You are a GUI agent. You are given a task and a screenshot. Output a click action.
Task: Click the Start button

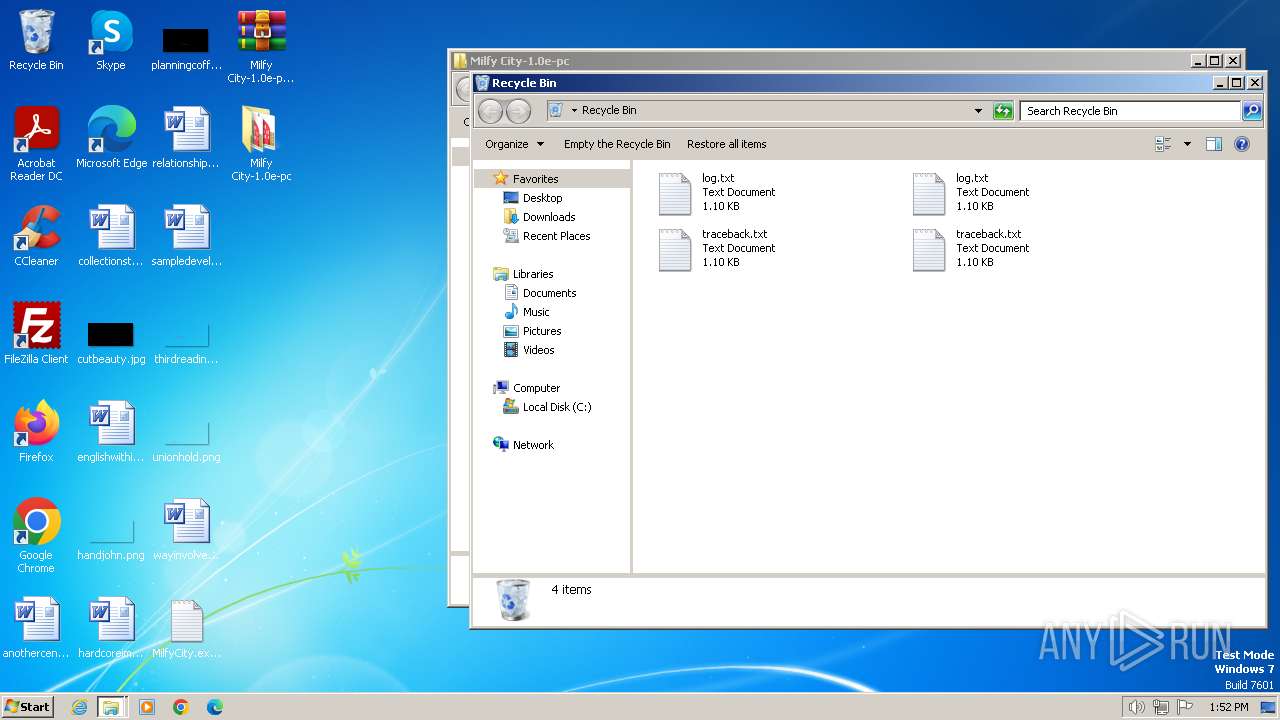coord(28,706)
